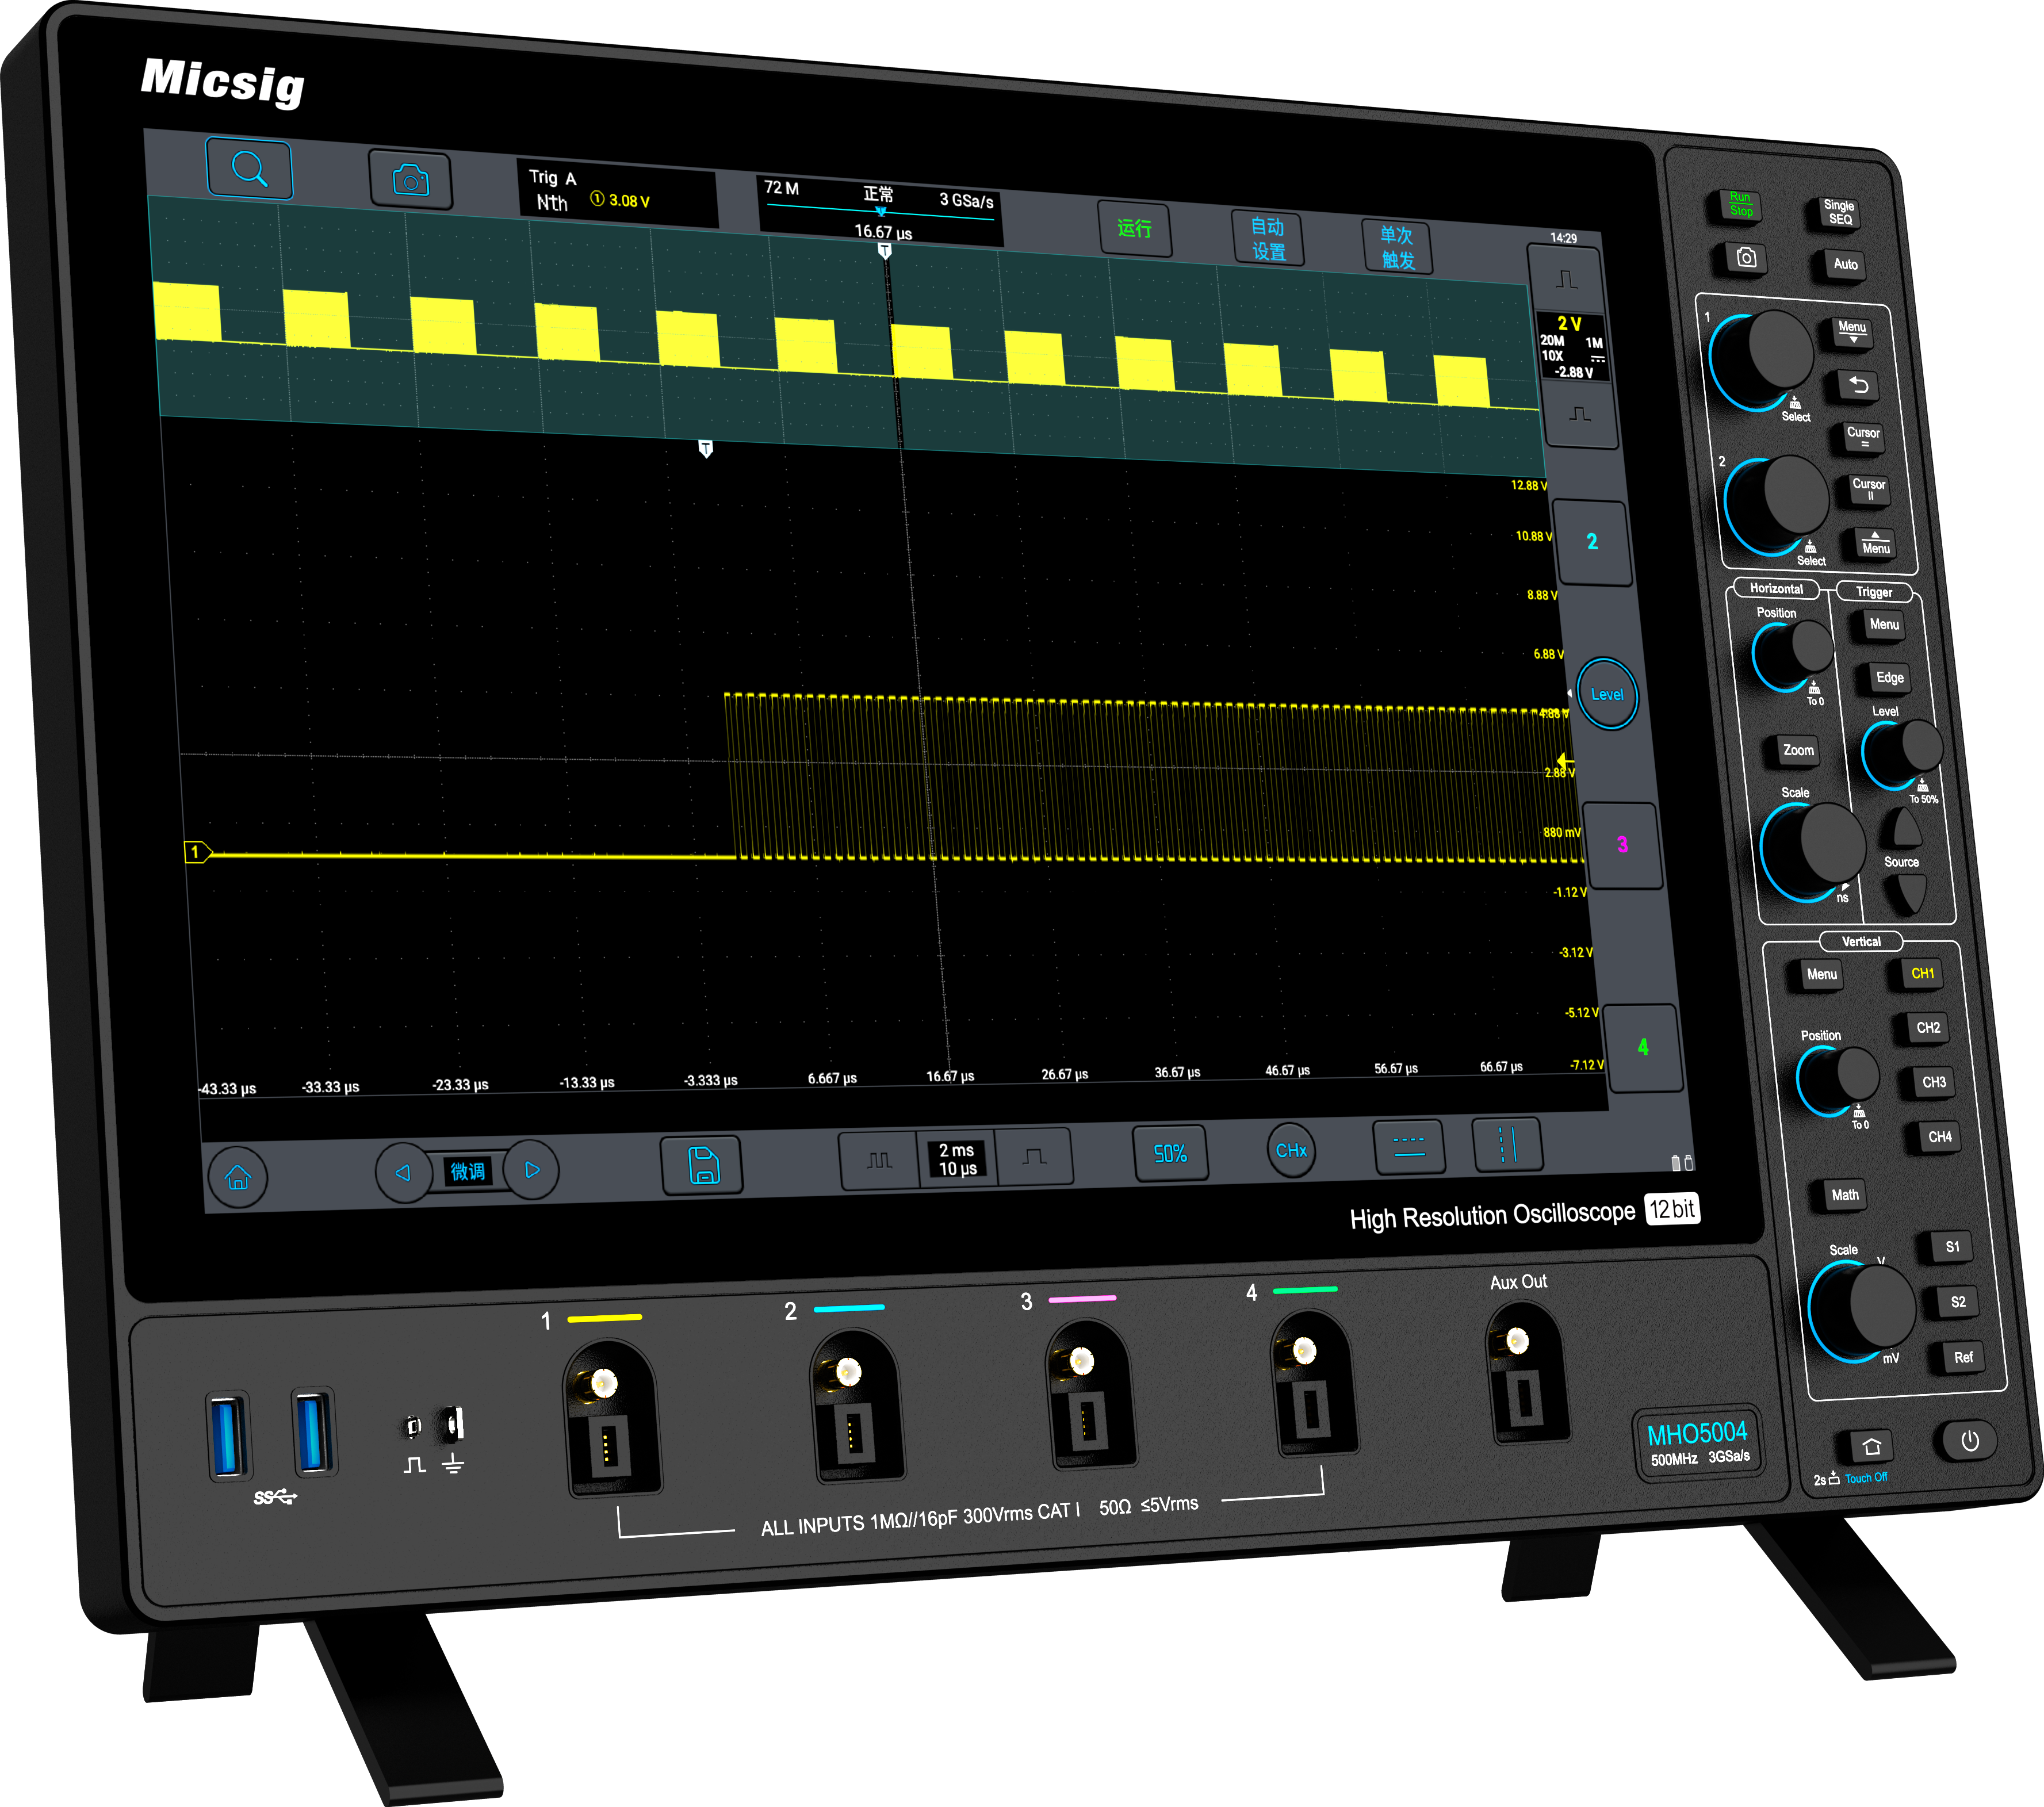Tap the floppy disk save icon
Viewport: 2044px width, 1807px height.
click(703, 1165)
